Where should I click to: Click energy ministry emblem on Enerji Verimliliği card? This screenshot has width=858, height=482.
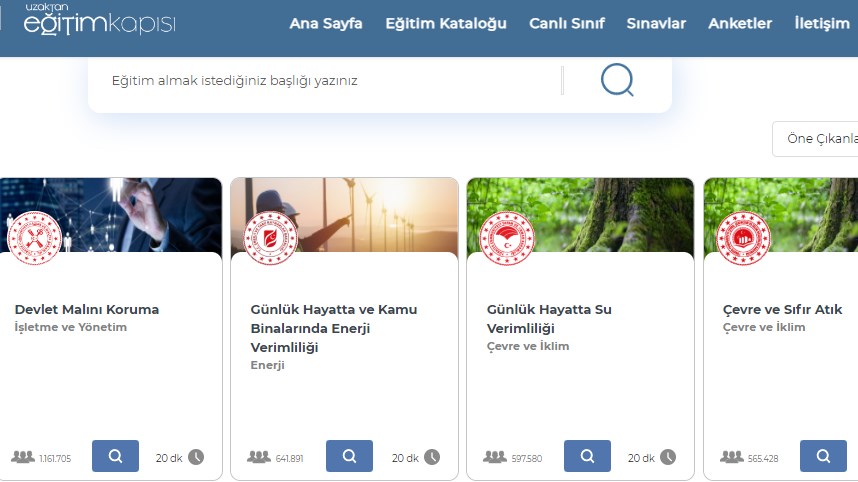coord(270,238)
